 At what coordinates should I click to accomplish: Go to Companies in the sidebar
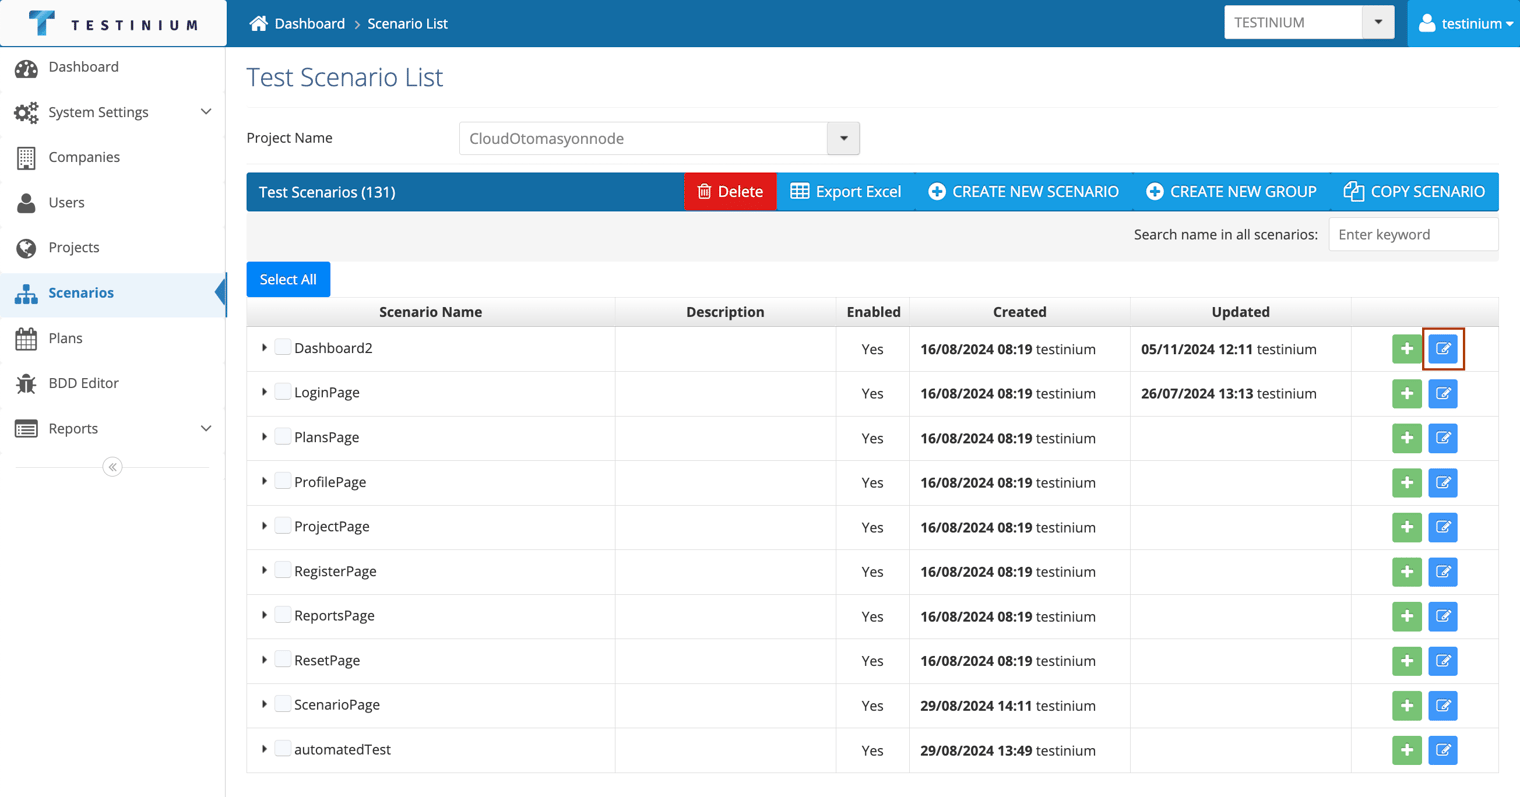(x=113, y=157)
